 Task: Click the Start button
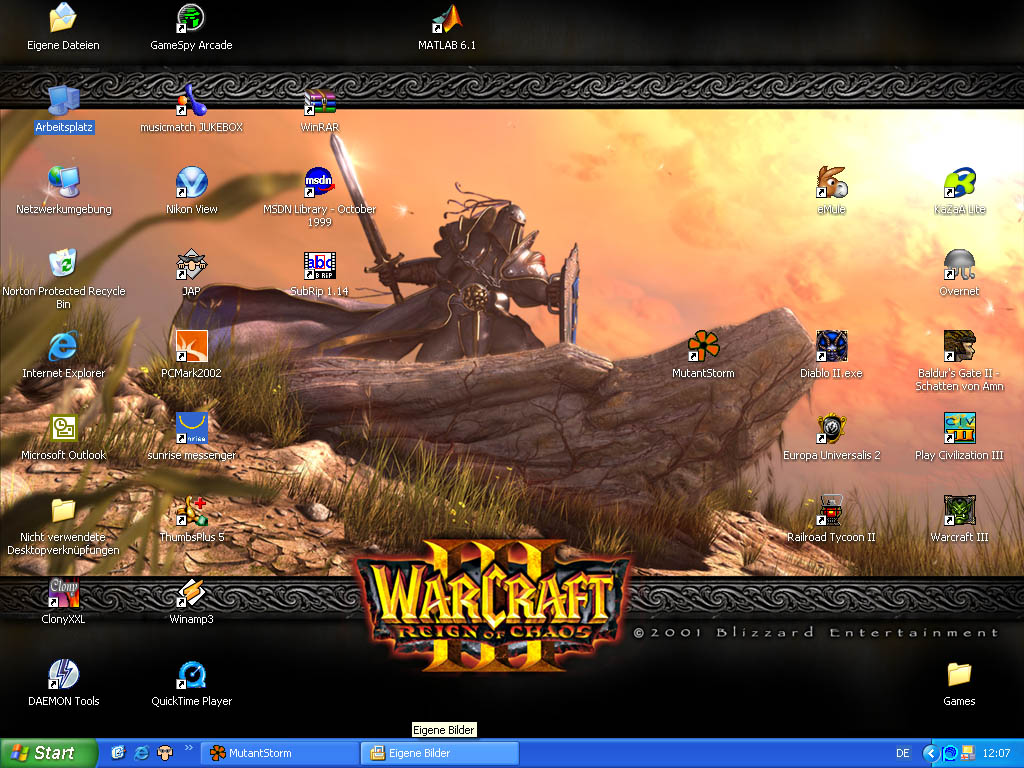point(48,753)
